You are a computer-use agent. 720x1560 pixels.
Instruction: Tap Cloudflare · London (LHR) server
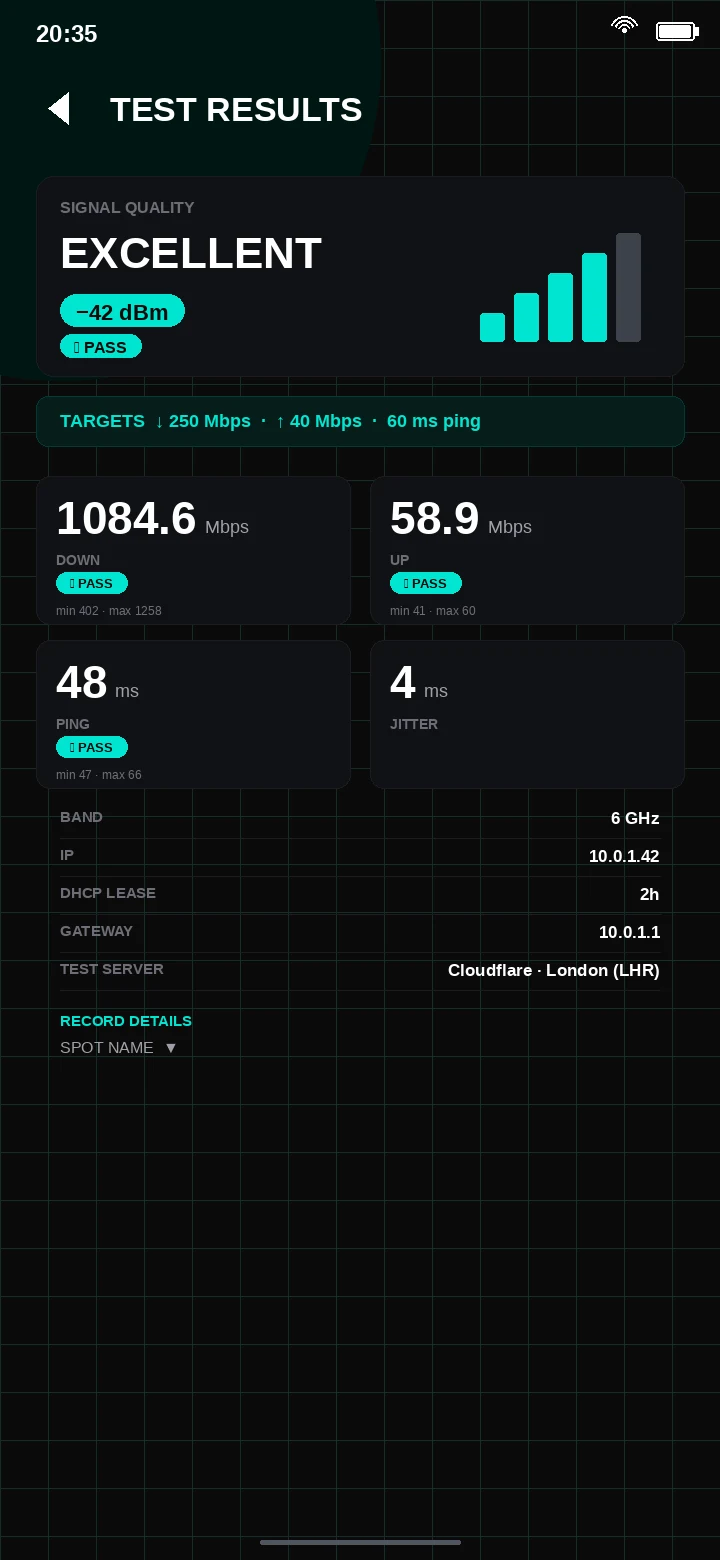(554, 970)
